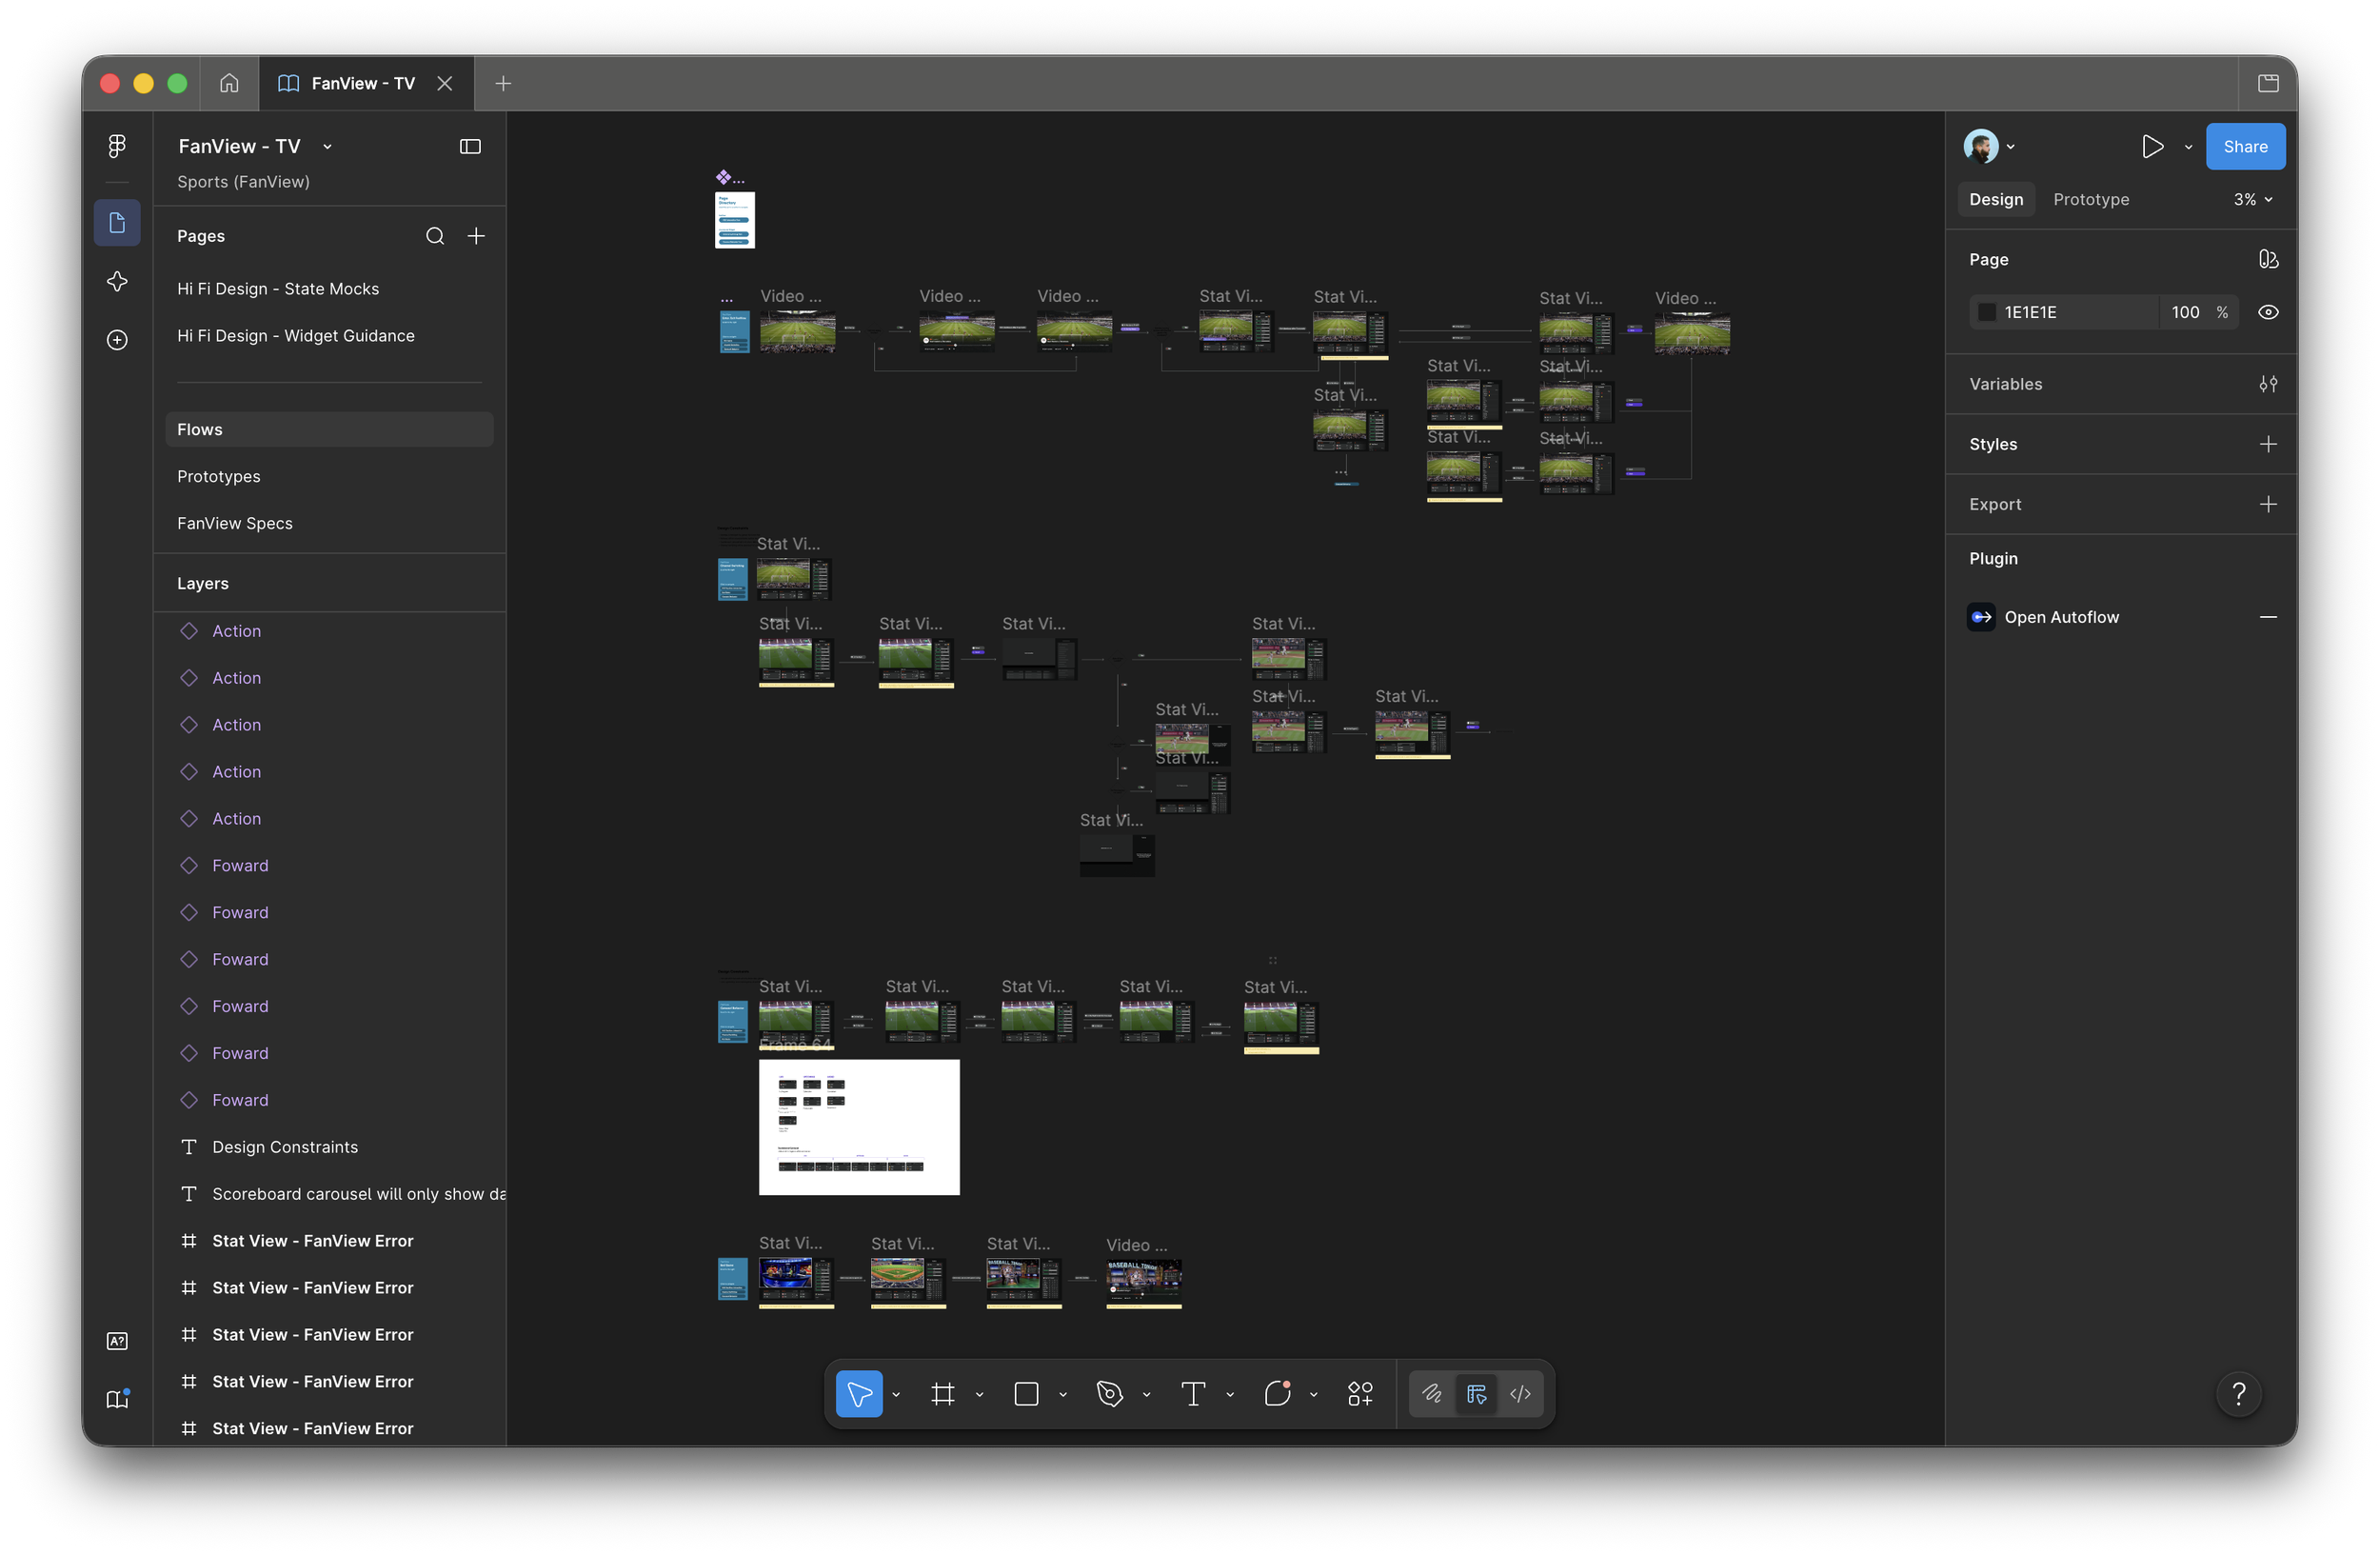Open the Hi Fi Design - Widget Guidance page
The width and height of the screenshot is (2380, 1555).
[296, 336]
